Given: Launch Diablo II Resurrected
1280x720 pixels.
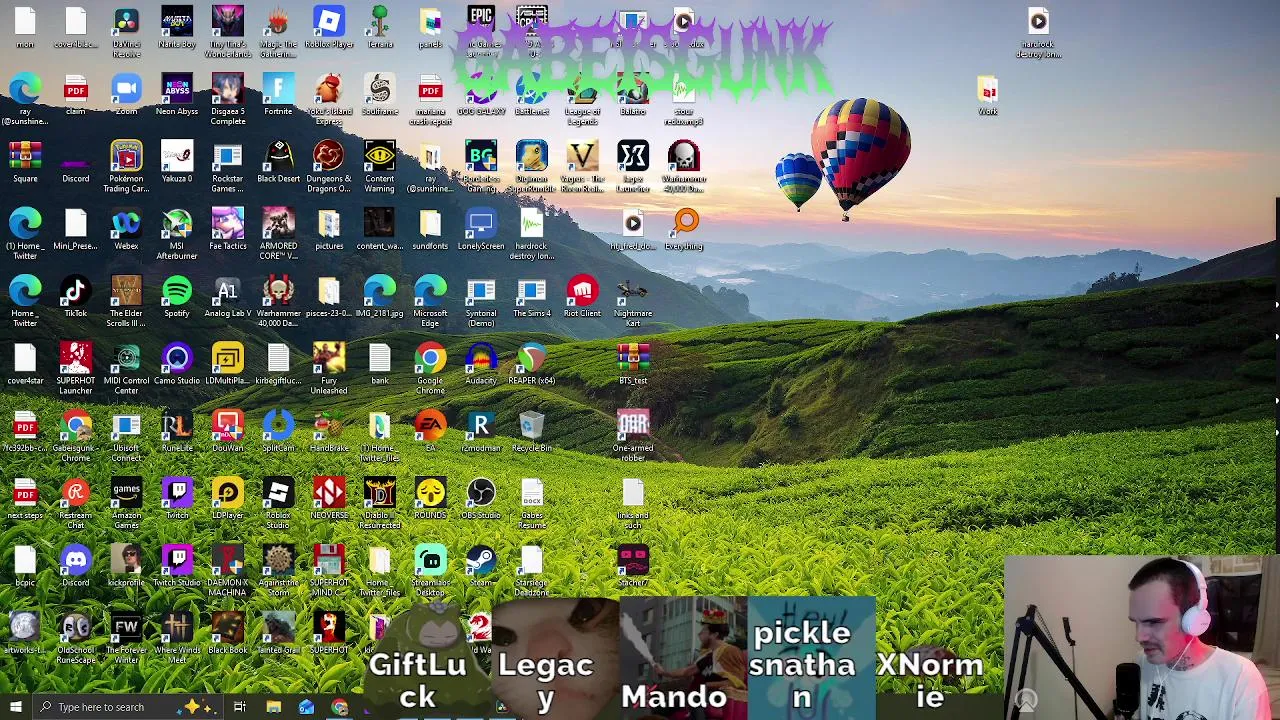Looking at the screenshot, I should coord(380,503).
